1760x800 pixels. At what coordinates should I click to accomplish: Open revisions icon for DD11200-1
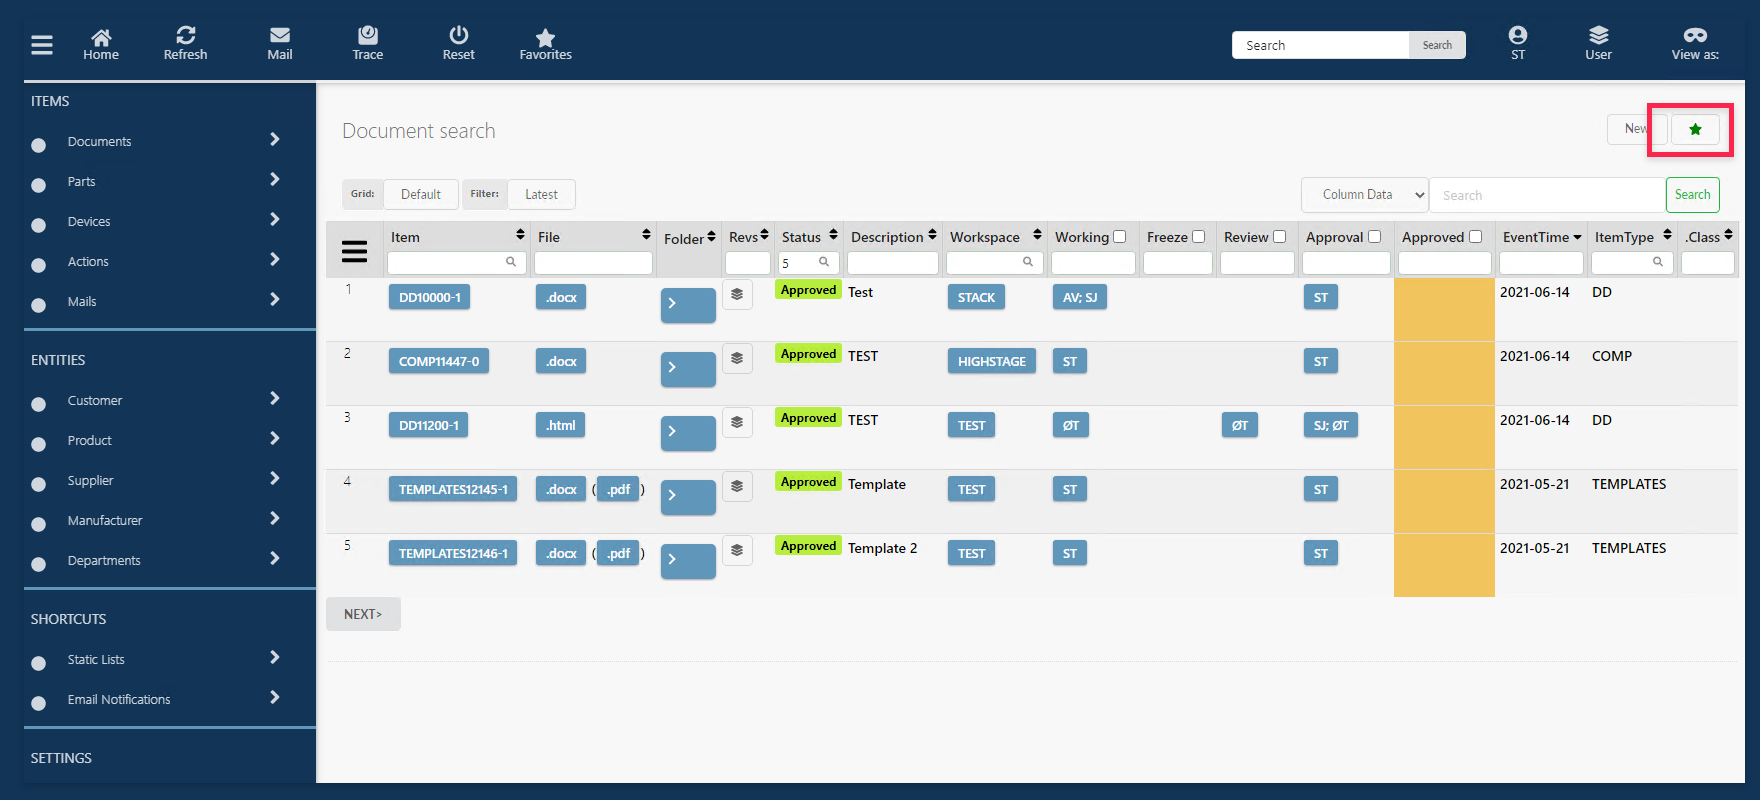[x=737, y=422]
